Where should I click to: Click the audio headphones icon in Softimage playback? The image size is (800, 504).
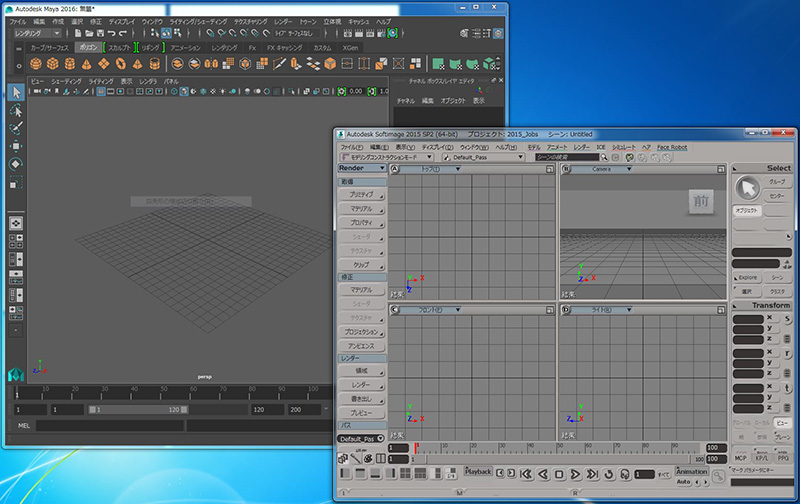pyautogui.click(x=625, y=474)
